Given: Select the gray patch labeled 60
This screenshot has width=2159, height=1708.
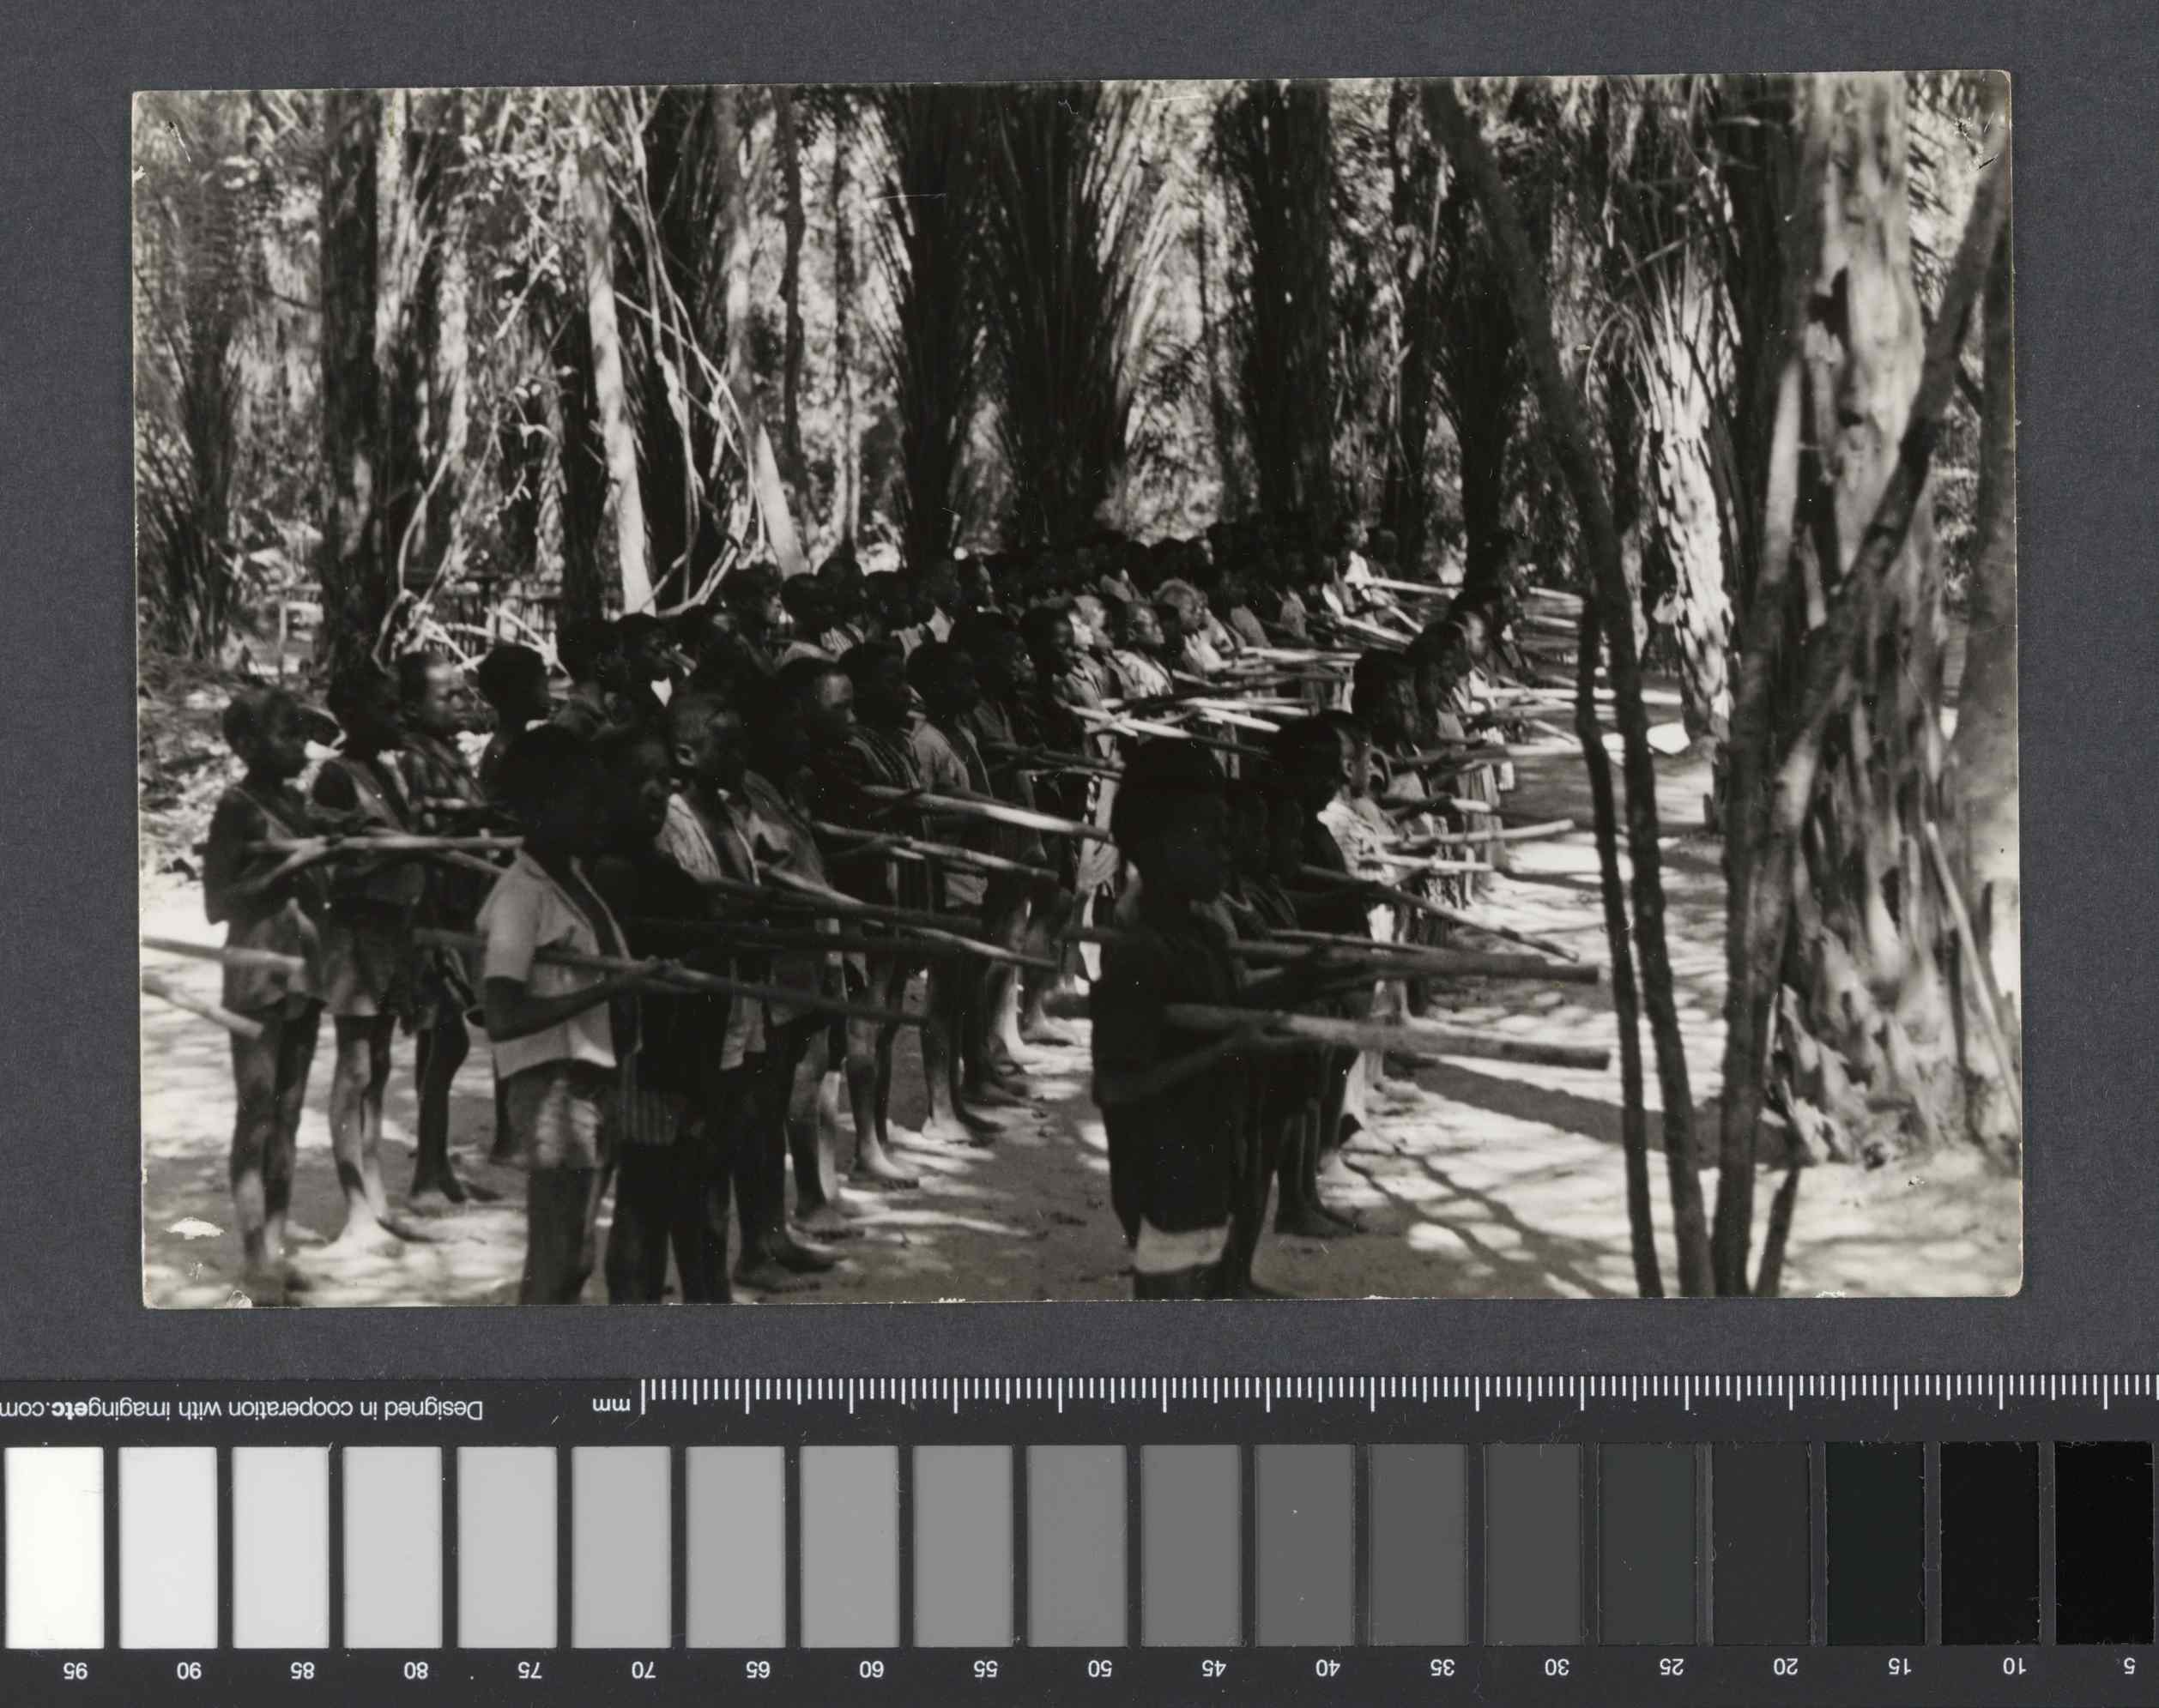Looking at the screenshot, I should (849, 1548).
